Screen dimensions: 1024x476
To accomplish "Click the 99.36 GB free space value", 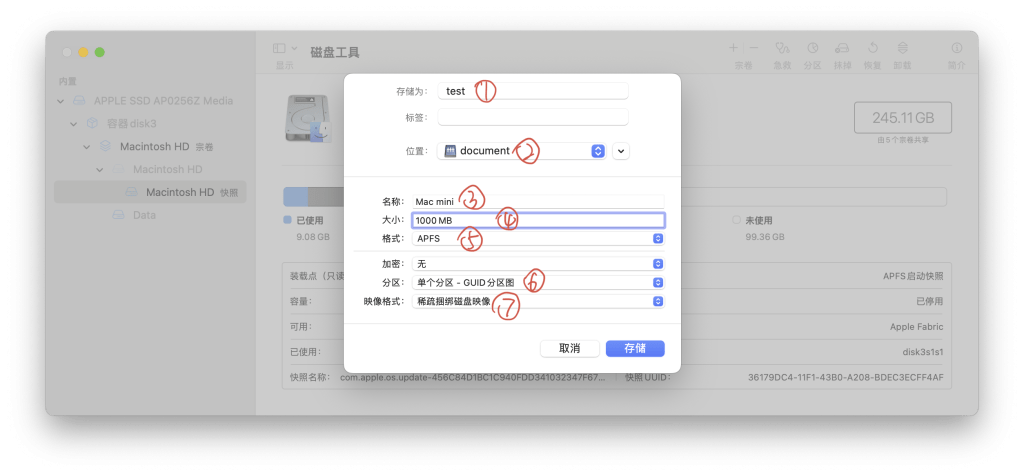I will [x=766, y=236].
